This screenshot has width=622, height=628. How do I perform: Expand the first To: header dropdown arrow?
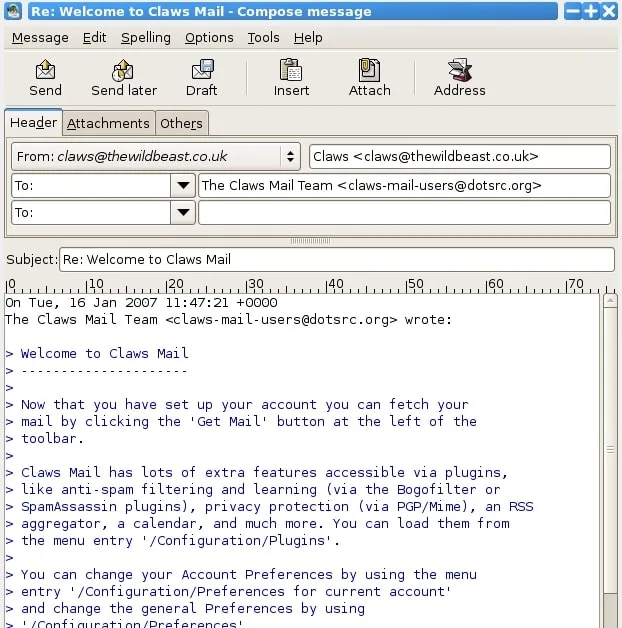(x=183, y=185)
